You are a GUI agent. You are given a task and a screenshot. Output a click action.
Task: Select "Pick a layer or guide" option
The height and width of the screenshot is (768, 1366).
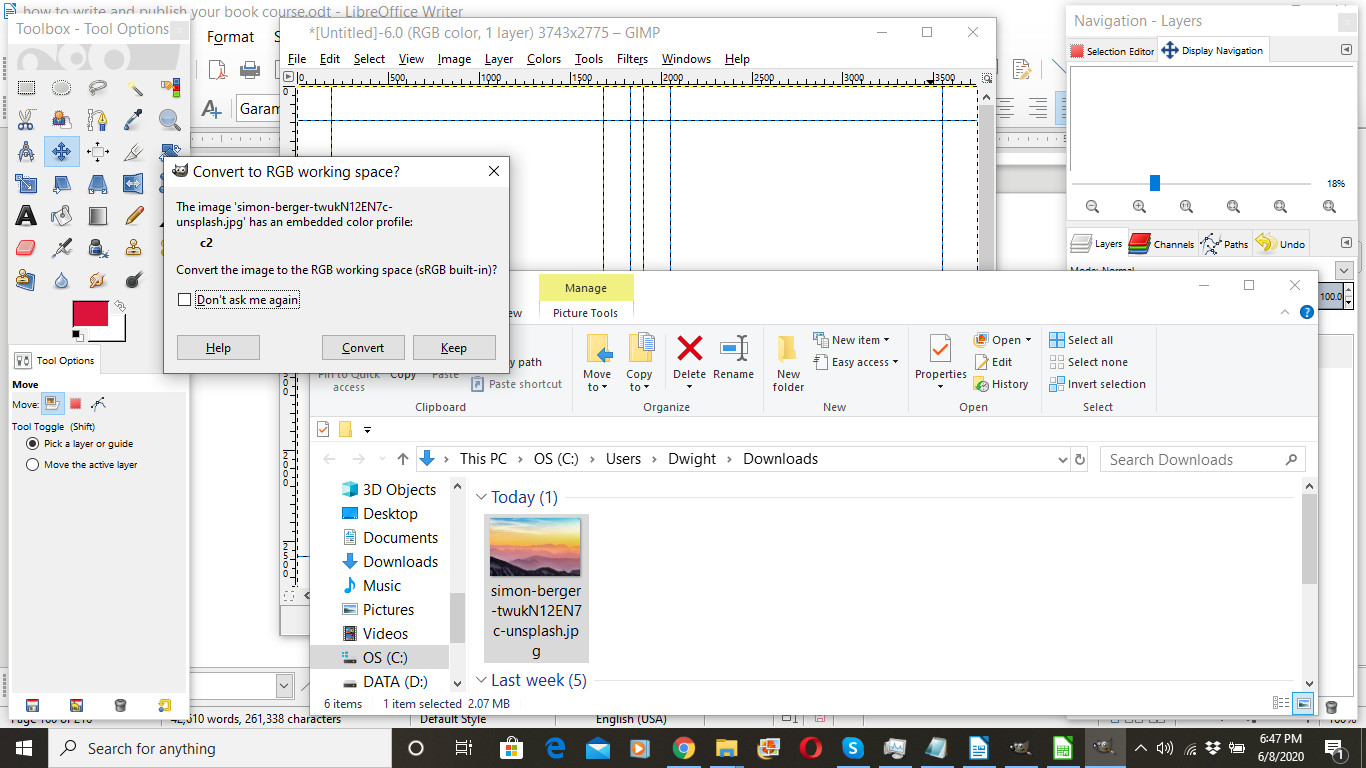pos(33,444)
